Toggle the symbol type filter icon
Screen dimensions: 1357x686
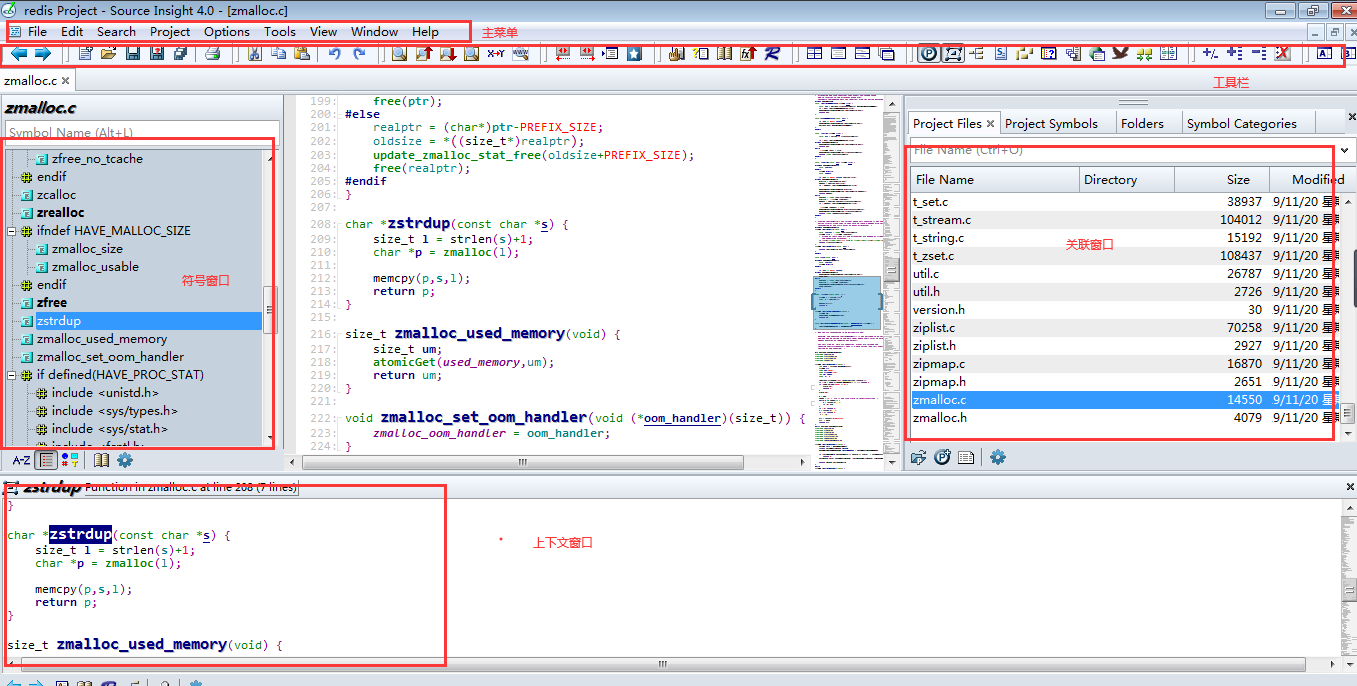[x=70, y=460]
